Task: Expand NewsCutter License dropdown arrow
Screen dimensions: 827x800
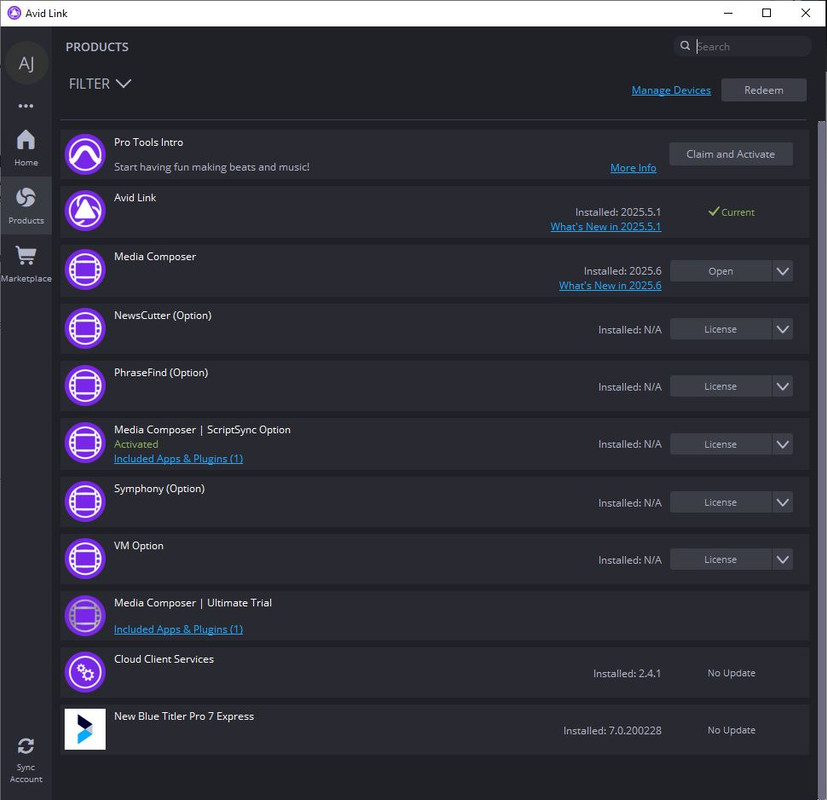Action: 783,329
